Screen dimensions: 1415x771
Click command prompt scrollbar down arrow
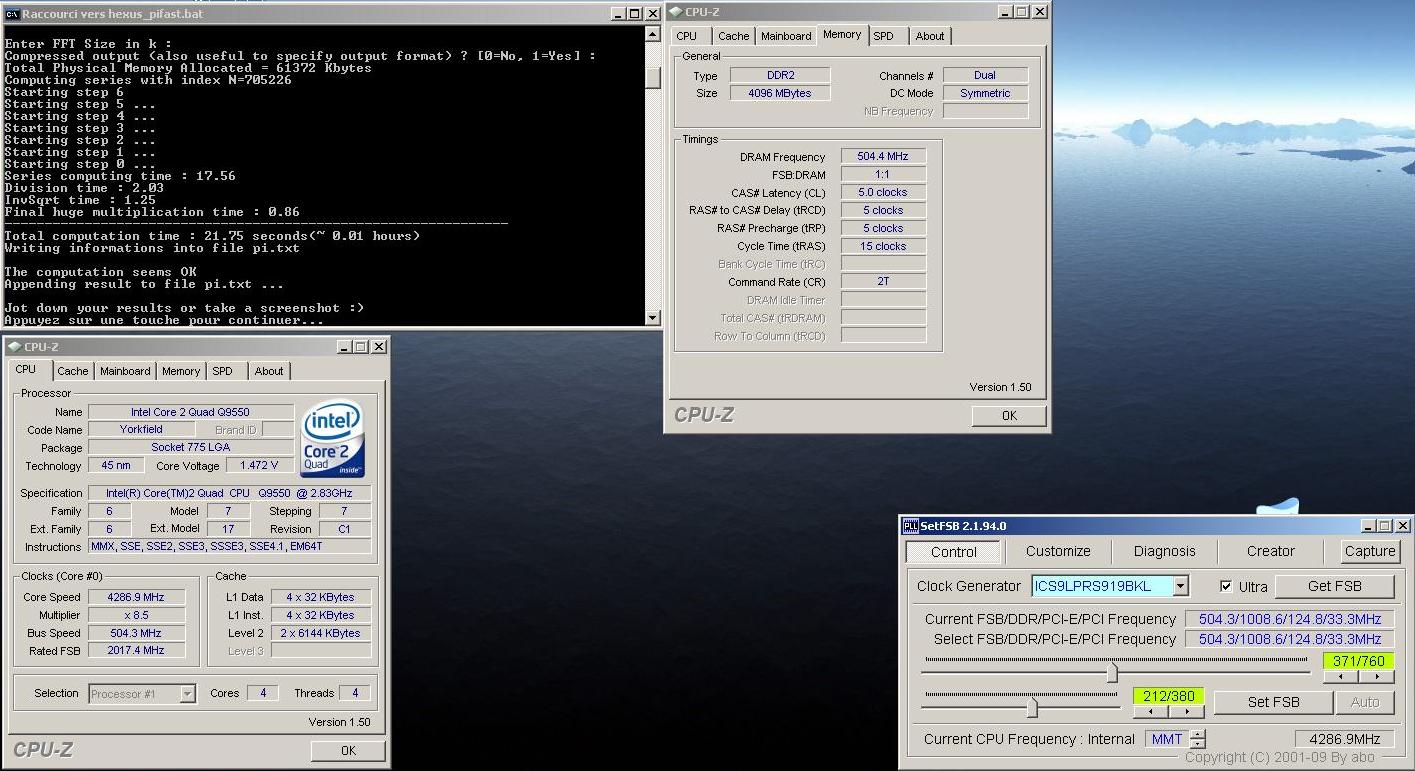point(653,318)
